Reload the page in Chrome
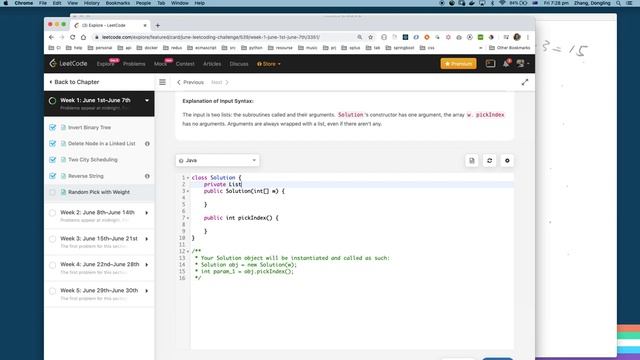Screen dimensions: 640x360 click(72, 37)
